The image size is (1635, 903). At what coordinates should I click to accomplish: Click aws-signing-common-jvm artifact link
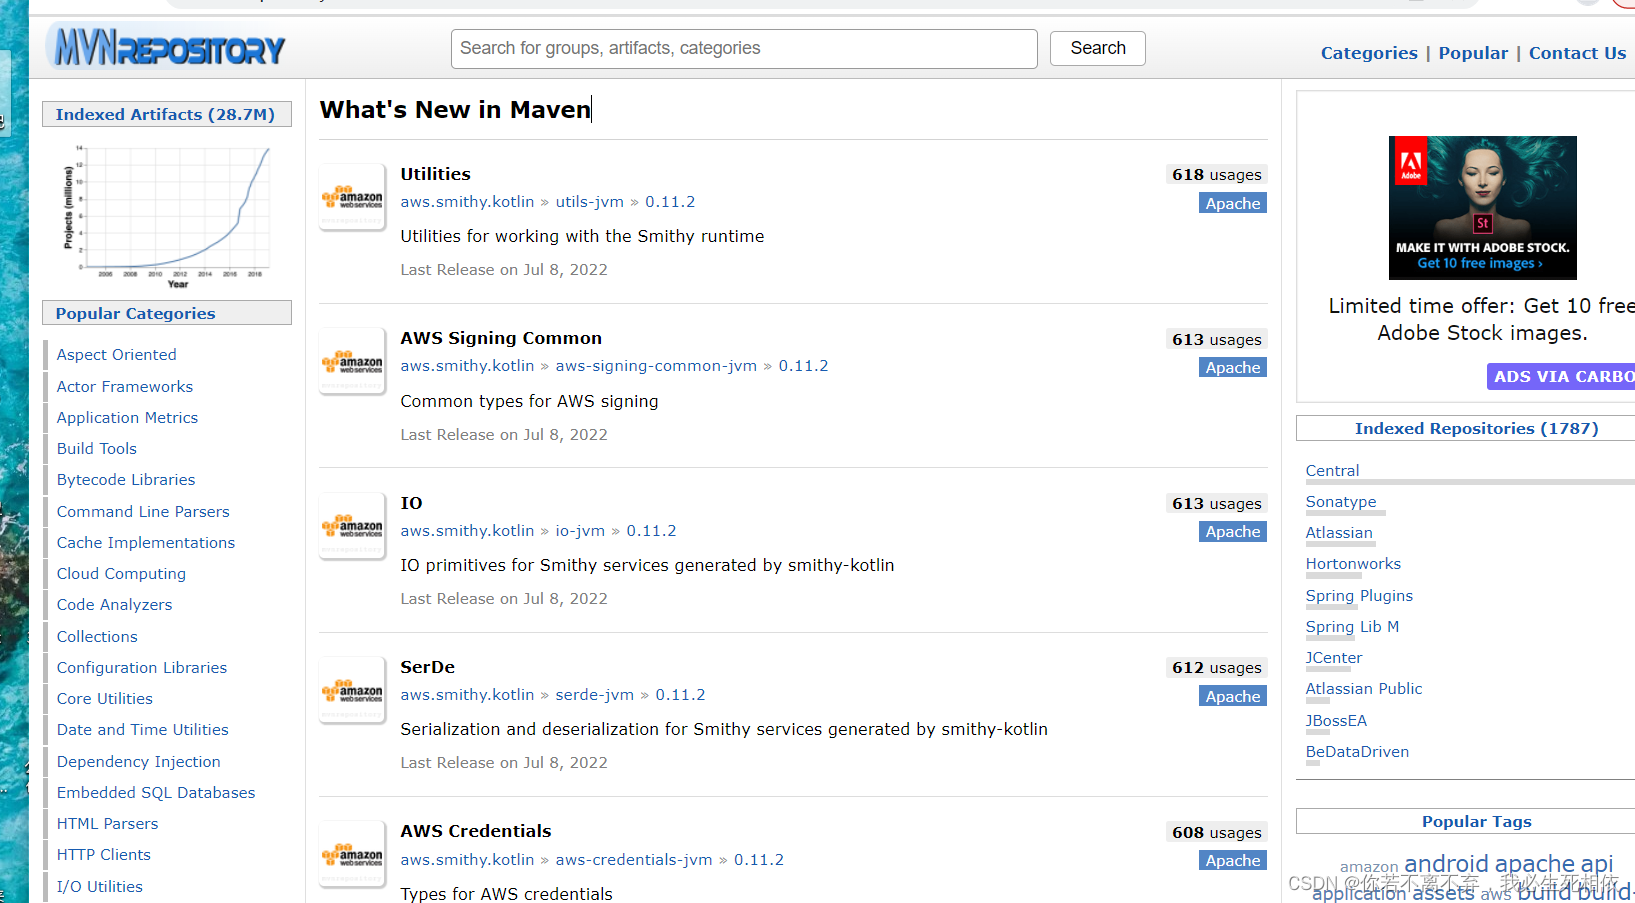click(656, 365)
